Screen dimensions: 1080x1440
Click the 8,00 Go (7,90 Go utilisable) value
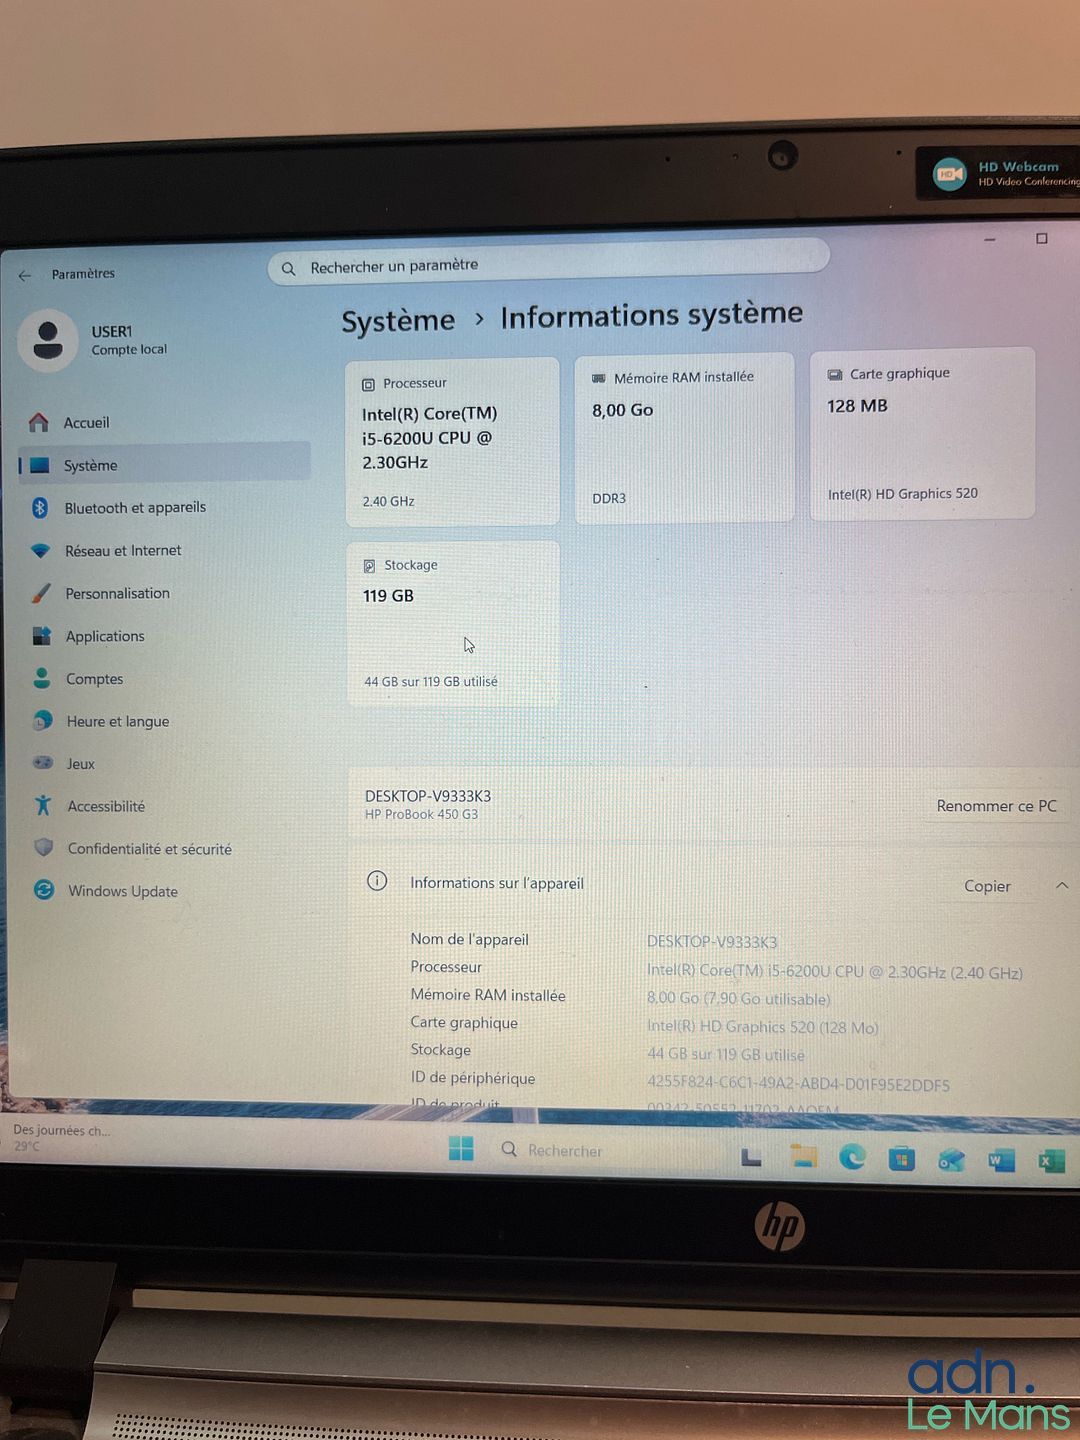[738, 998]
